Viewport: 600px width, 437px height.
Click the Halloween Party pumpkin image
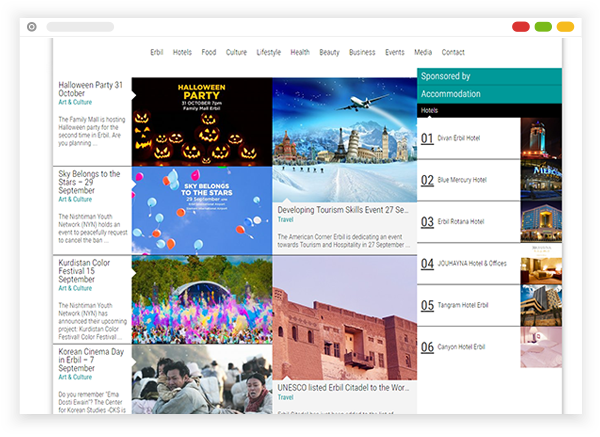[x=202, y=122]
